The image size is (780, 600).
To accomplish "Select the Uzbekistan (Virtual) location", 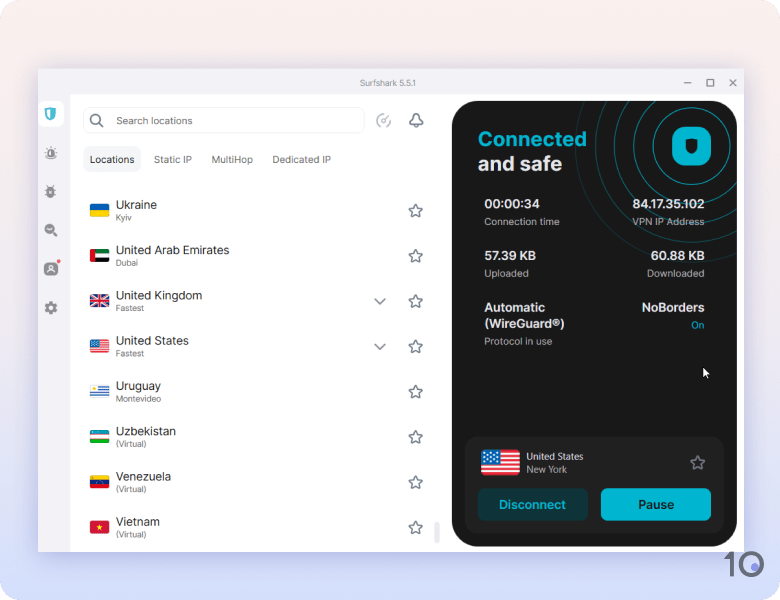I will [256, 437].
